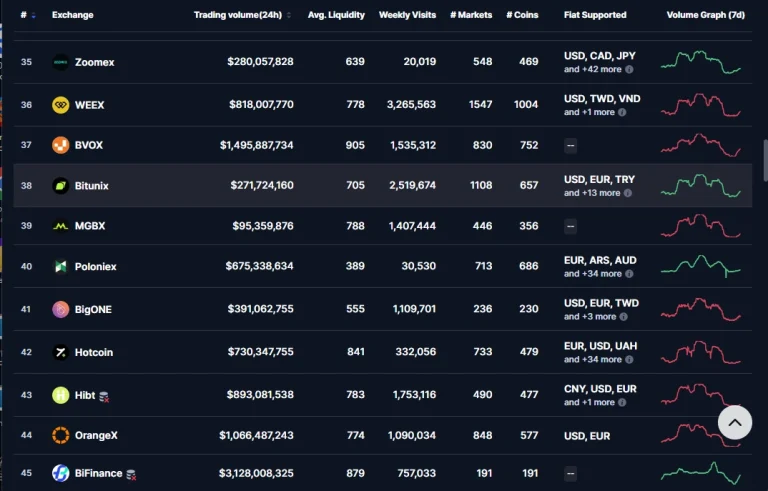
Task: Click the dash fiat placeholder in BVOX row
Action: pyautogui.click(x=570, y=146)
